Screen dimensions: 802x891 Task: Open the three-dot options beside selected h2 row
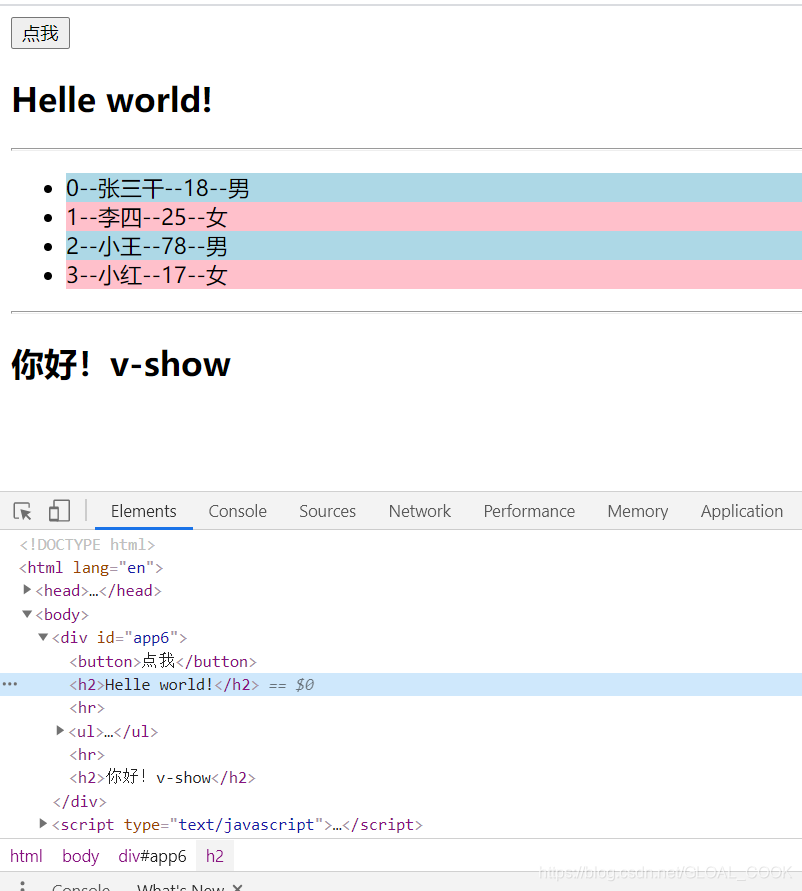click(10, 684)
